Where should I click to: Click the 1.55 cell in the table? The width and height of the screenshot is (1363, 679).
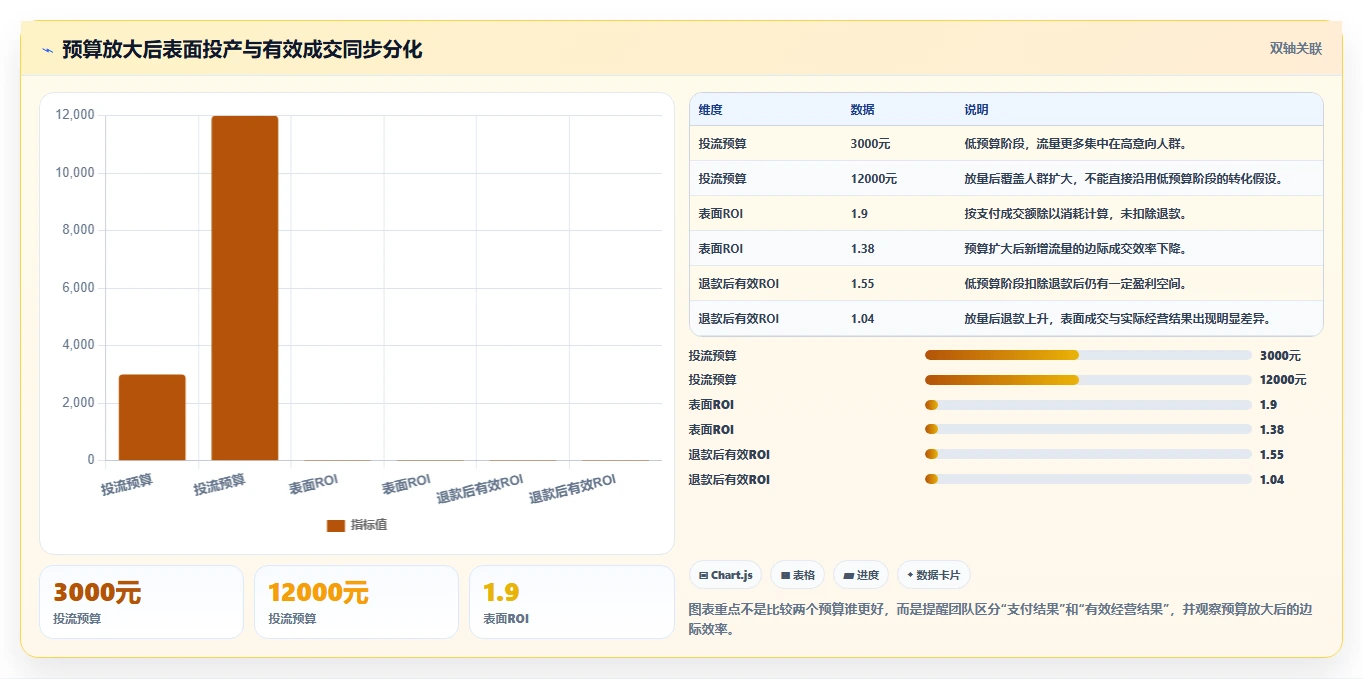[x=862, y=284]
